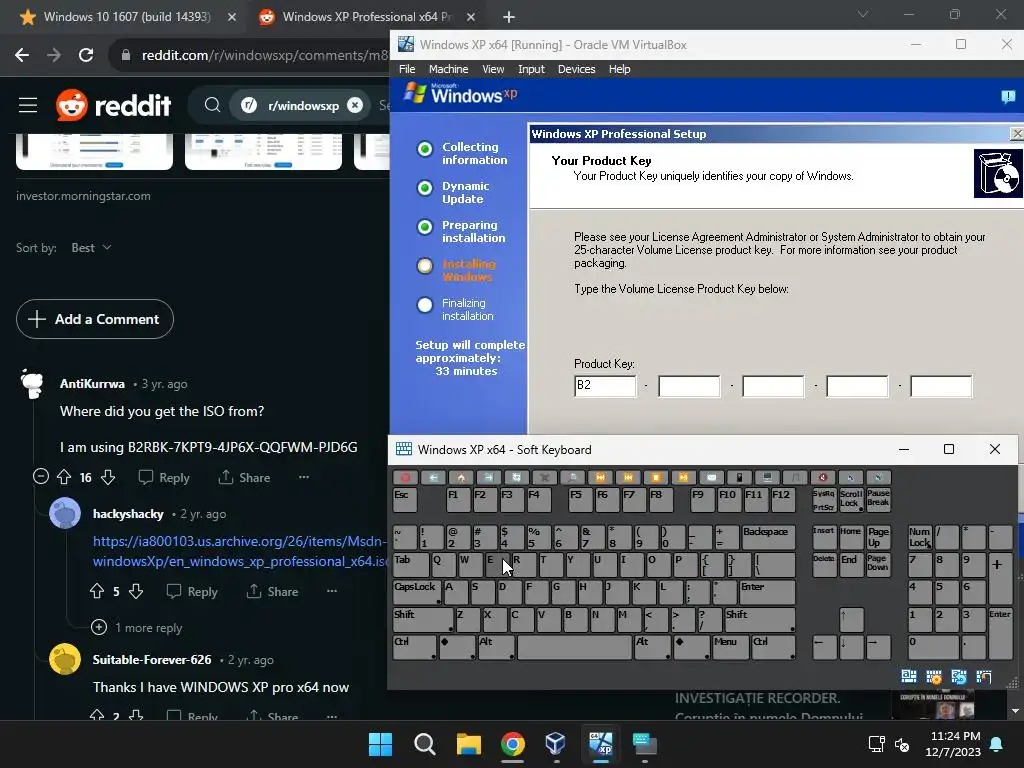The height and width of the screenshot is (768, 1024).
Task: Collapse AntiKurrwa's comment thread
Action: point(40,476)
